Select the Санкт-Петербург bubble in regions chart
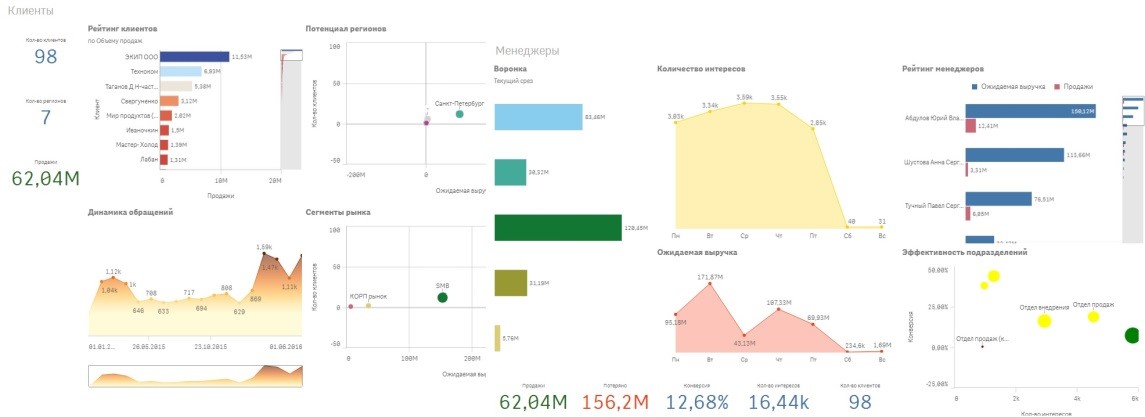 tap(459, 114)
